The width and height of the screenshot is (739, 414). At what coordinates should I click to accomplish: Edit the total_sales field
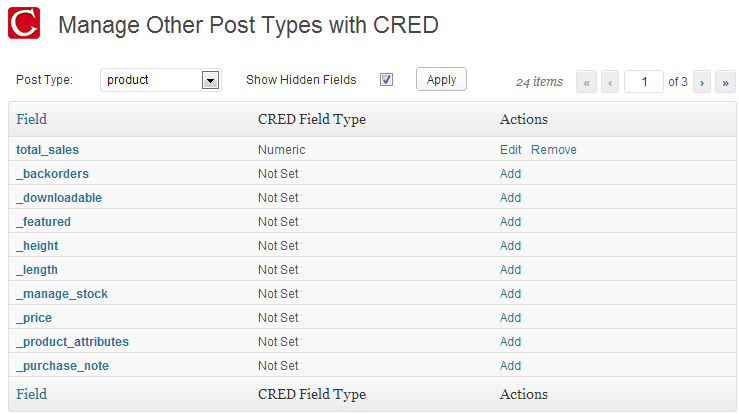(x=510, y=149)
